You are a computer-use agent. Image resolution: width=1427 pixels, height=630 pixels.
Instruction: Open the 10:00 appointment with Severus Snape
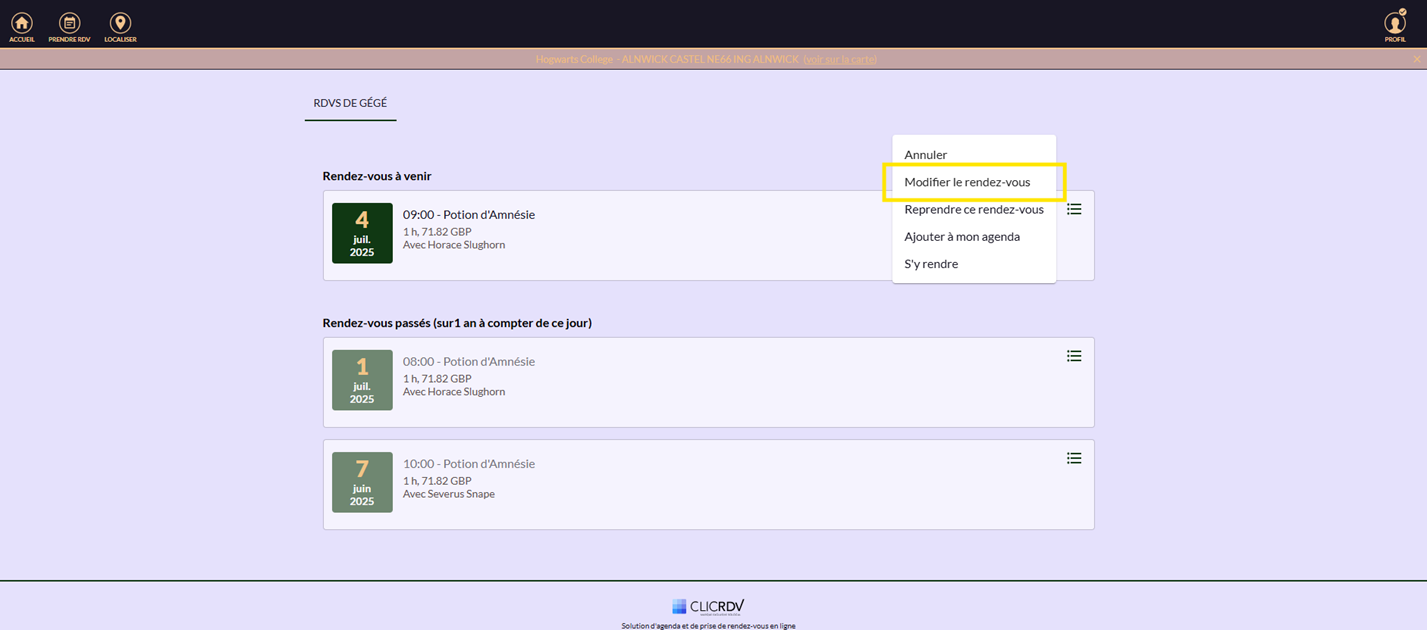coord(469,464)
